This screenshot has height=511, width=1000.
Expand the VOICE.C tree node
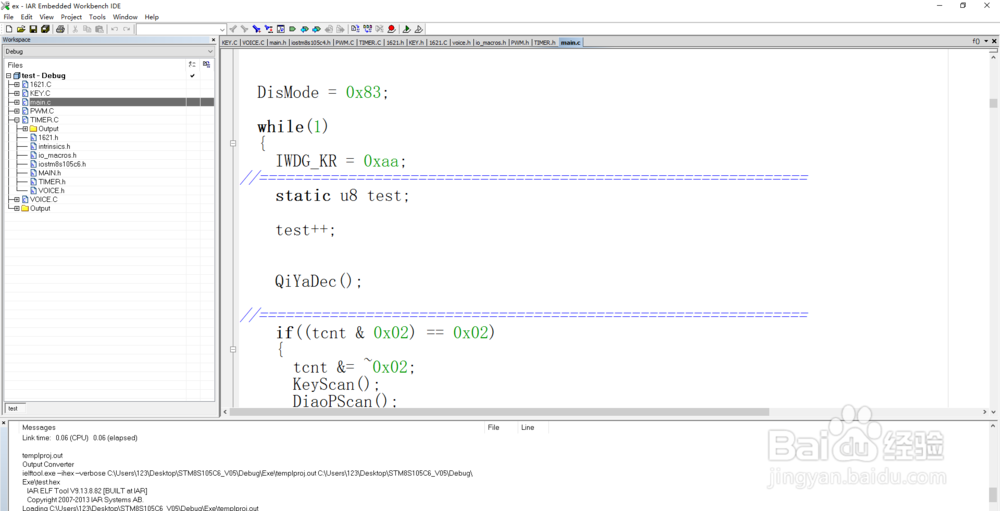17,200
